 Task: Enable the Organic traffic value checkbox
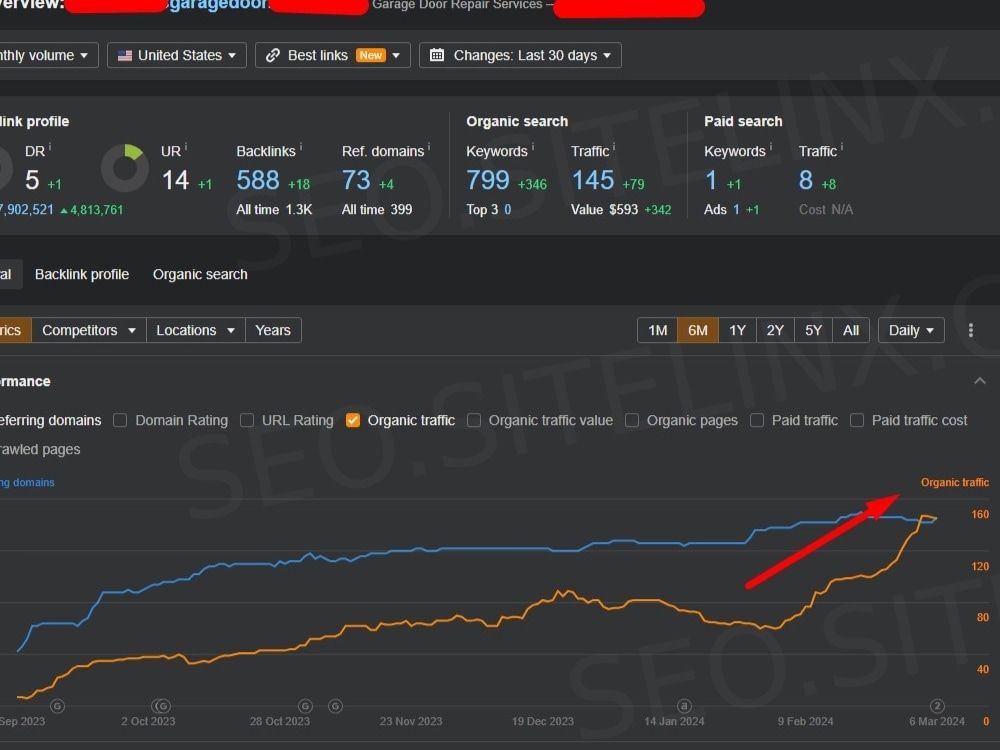[474, 420]
